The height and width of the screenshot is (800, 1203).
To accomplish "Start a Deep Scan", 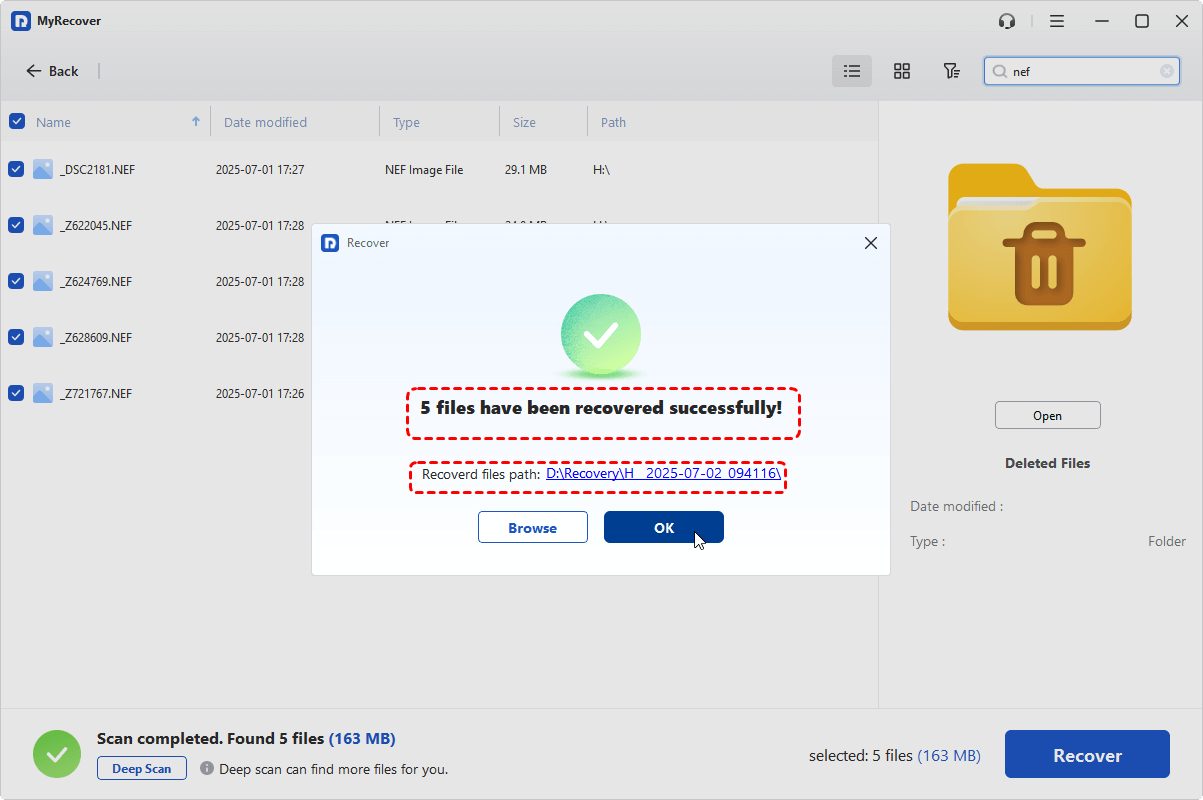I will [x=142, y=769].
